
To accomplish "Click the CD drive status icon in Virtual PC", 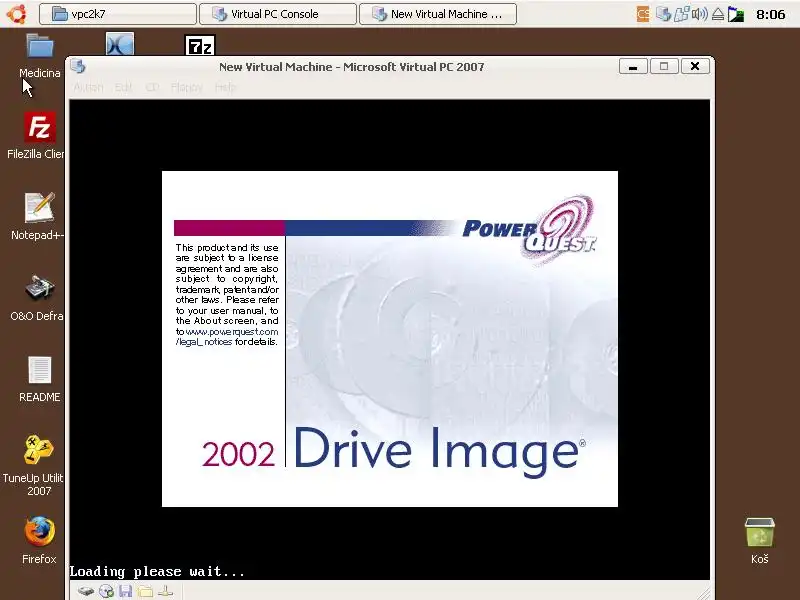I will [x=106, y=591].
